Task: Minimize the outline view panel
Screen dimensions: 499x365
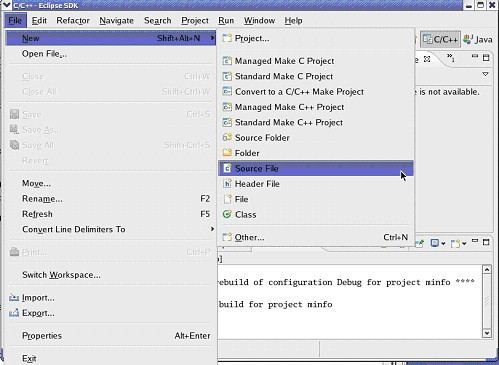Action: (475, 57)
